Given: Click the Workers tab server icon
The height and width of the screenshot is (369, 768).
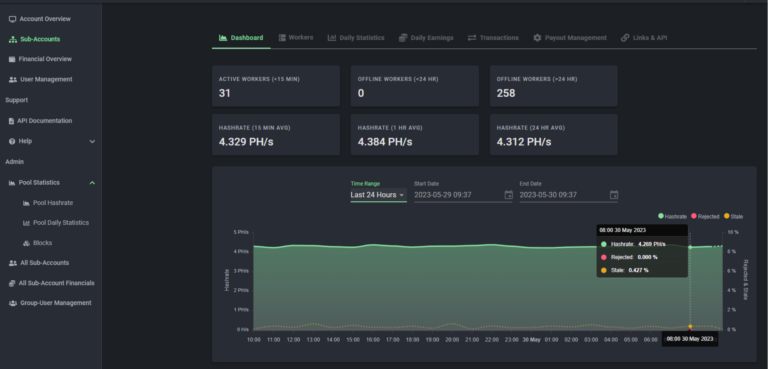Looking at the screenshot, I should point(282,38).
